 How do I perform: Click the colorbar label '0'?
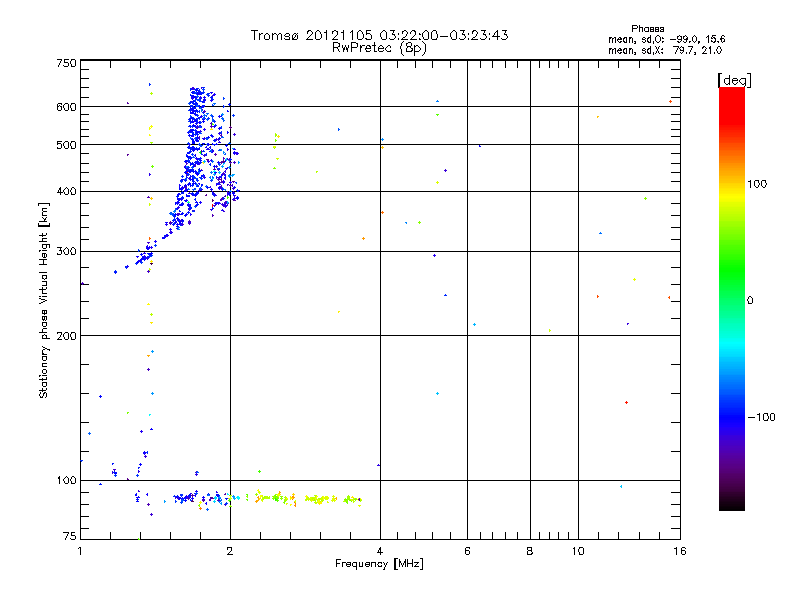[750, 301]
